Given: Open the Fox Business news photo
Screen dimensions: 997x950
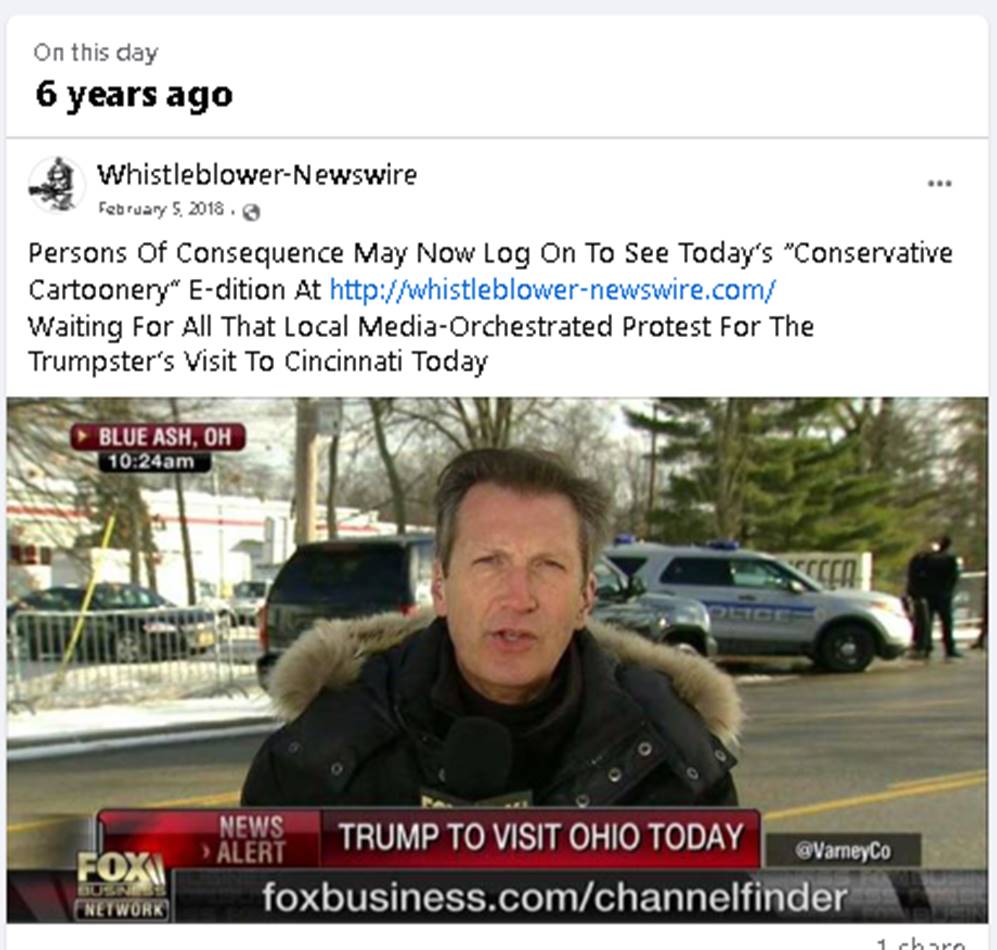Looking at the screenshot, I should tap(497, 660).
